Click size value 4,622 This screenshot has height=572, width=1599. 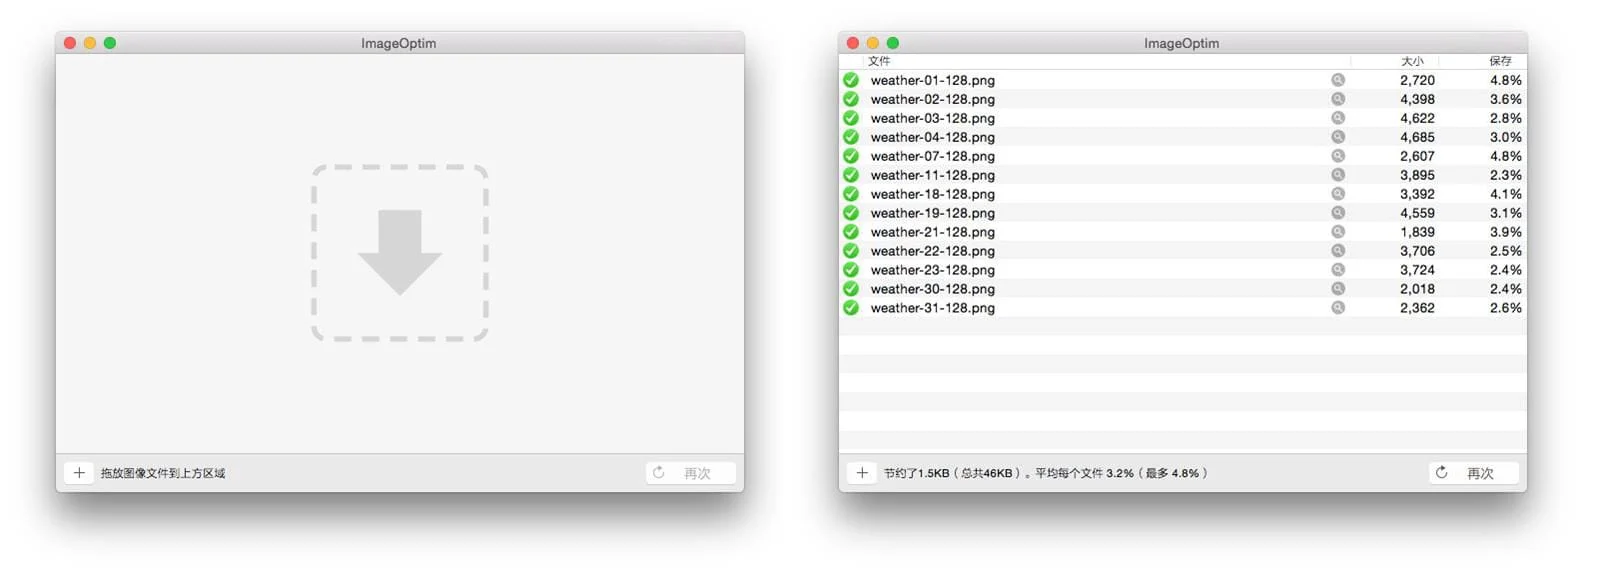[1417, 118]
